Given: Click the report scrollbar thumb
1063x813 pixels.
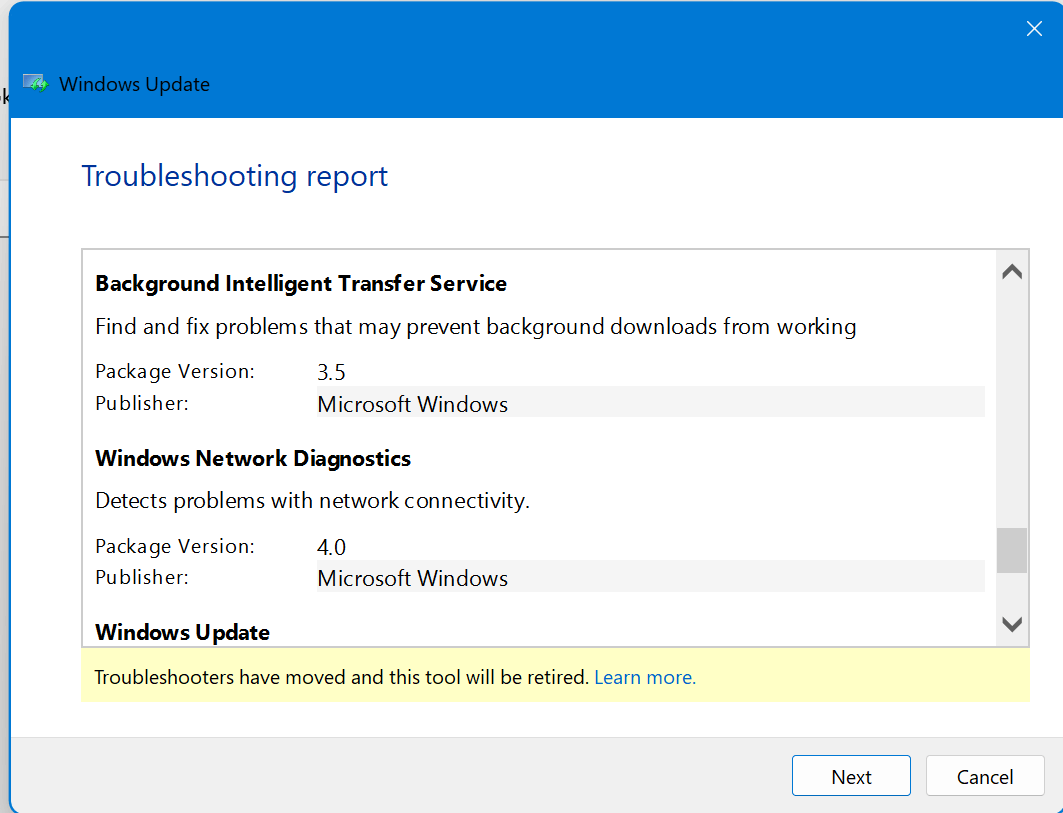Looking at the screenshot, I should (x=1011, y=551).
